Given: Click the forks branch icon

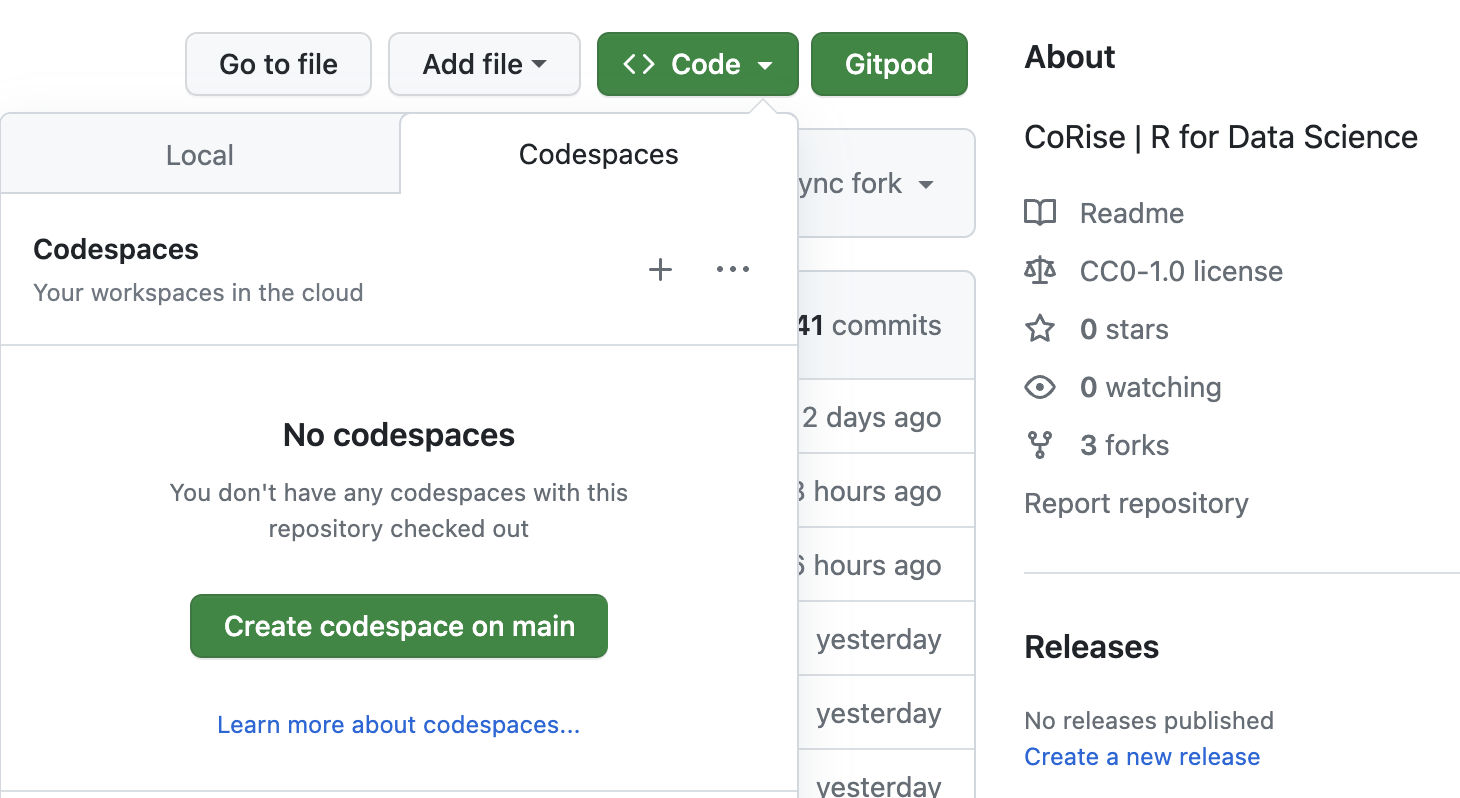Looking at the screenshot, I should pos(1040,445).
